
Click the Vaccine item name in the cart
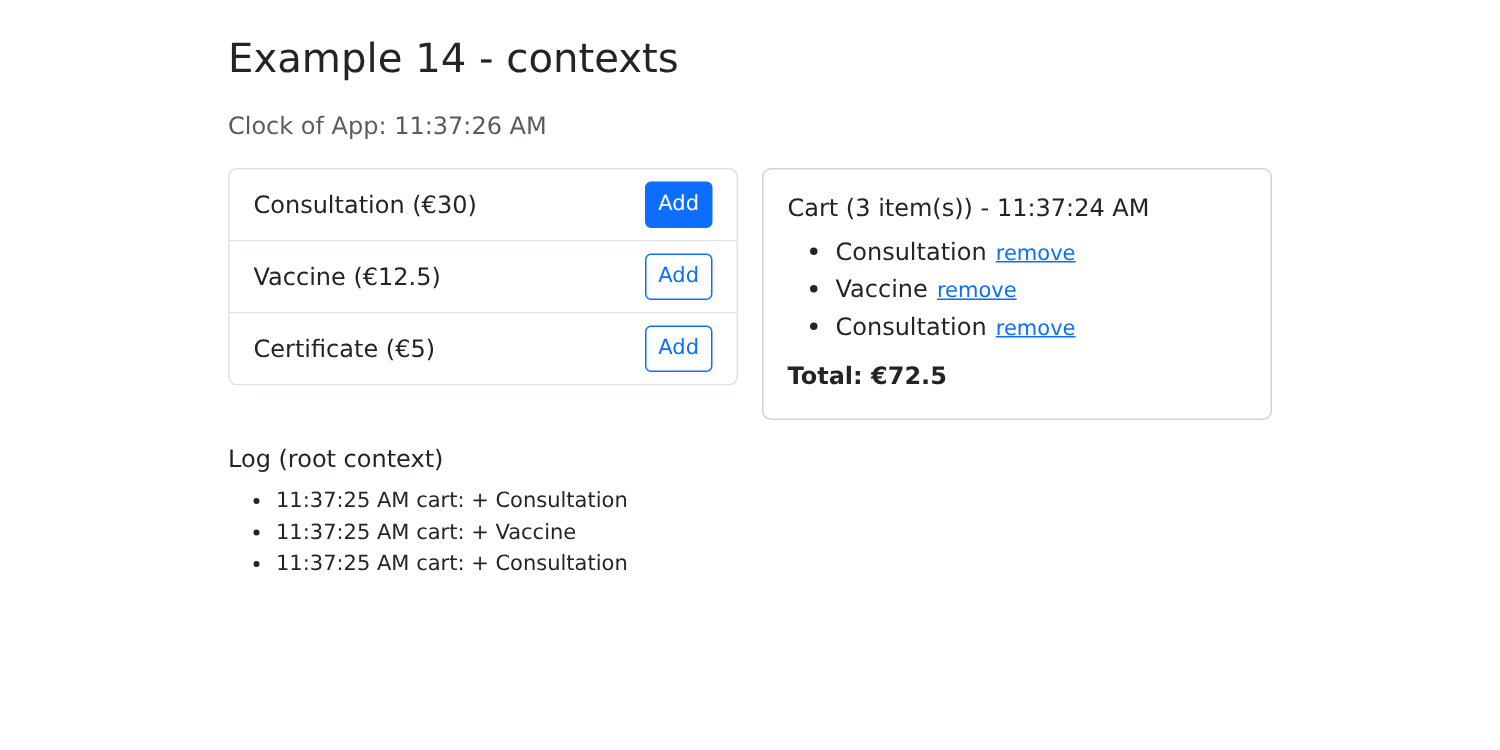pyautogui.click(x=881, y=289)
